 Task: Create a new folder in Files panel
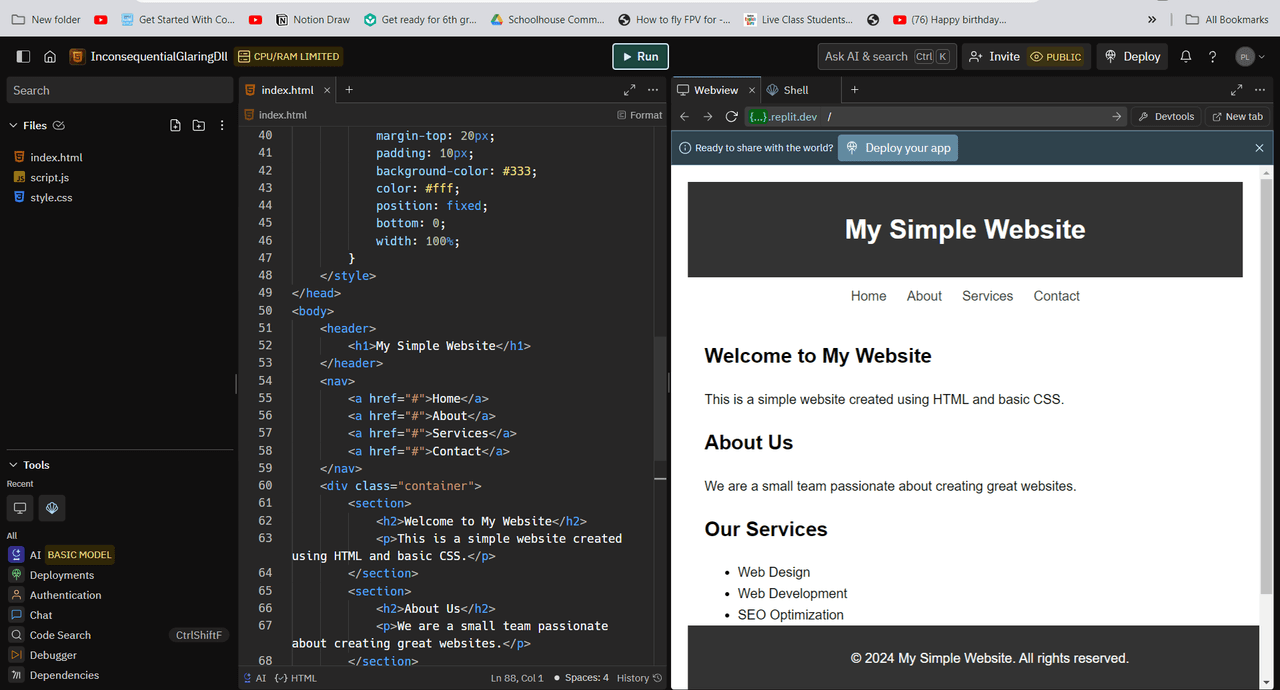click(x=198, y=126)
